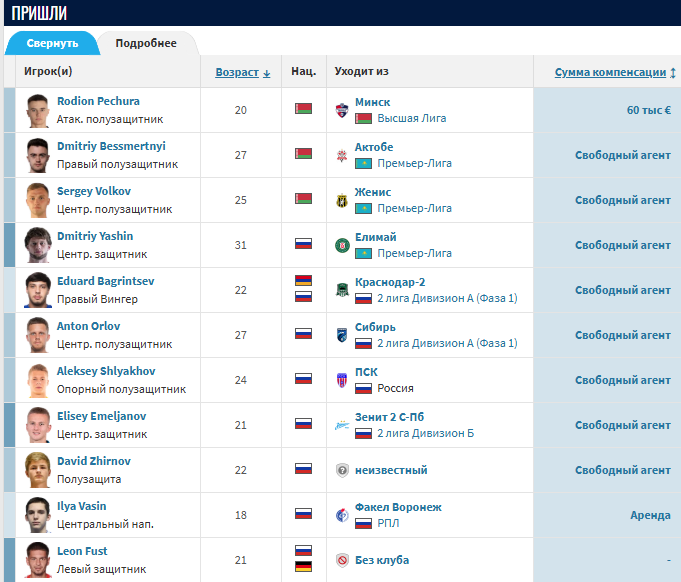The width and height of the screenshot is (681, 582).
Task: Open Anton Orlov player link
Action: tap(89, 326)
